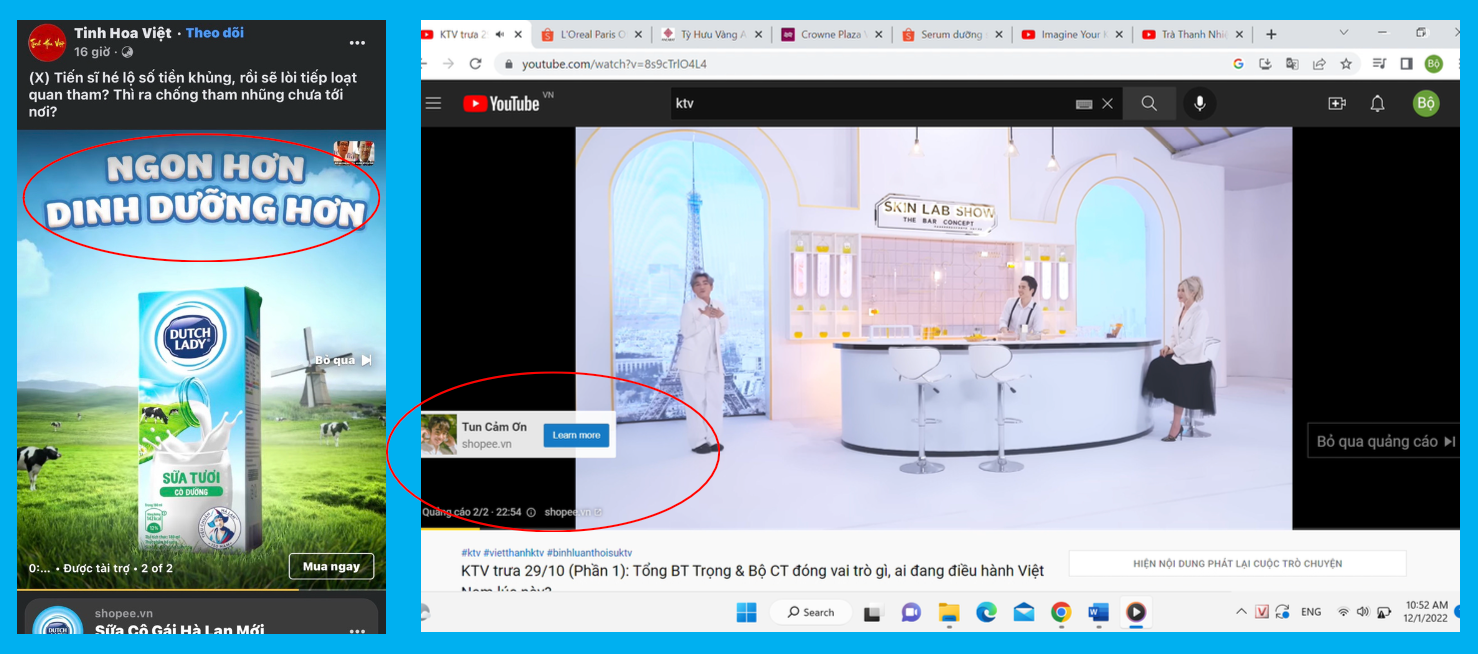Open Windows Start menu
Image resolution: width=1478 pixels, height=654 pixels.
click(x=747, y=612)
